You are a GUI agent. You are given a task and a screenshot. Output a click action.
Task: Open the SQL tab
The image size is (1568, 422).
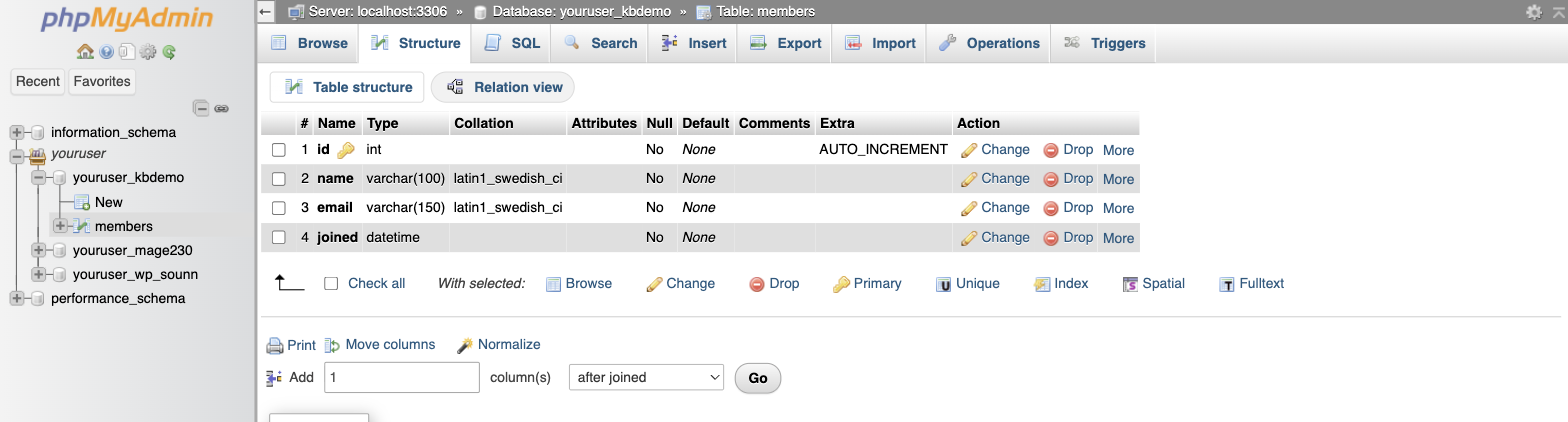click(x=512, y=43)
